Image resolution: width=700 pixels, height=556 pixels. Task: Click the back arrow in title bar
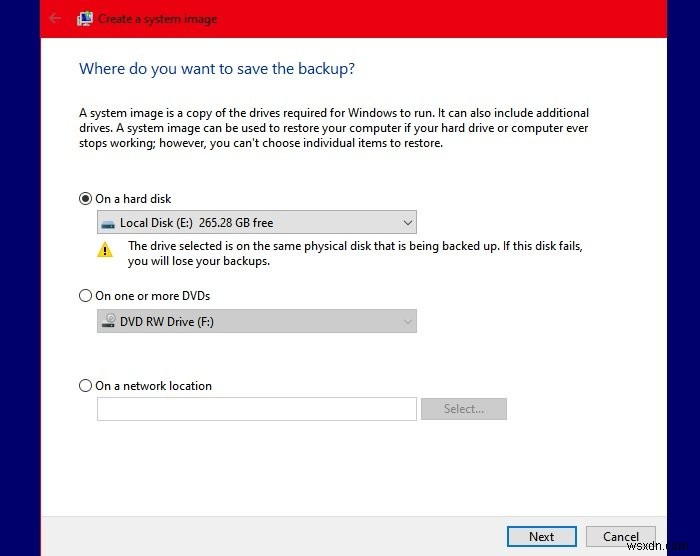click(55, 18)
